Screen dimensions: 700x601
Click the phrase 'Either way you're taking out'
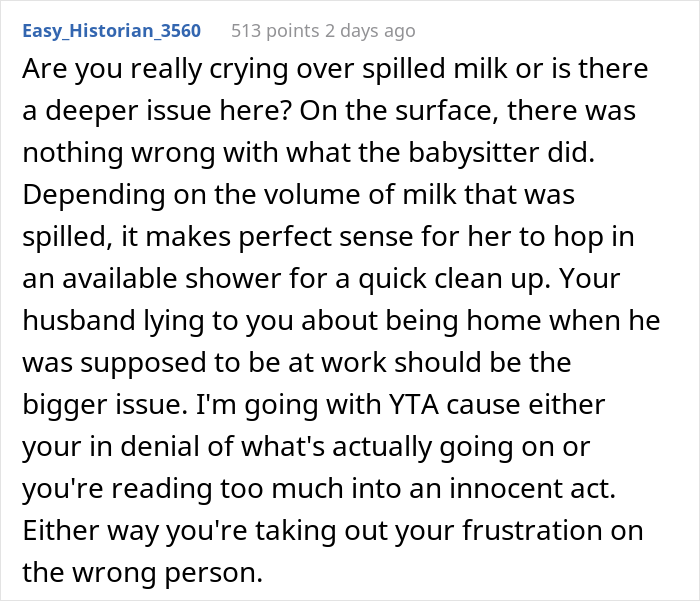(239, 530)
